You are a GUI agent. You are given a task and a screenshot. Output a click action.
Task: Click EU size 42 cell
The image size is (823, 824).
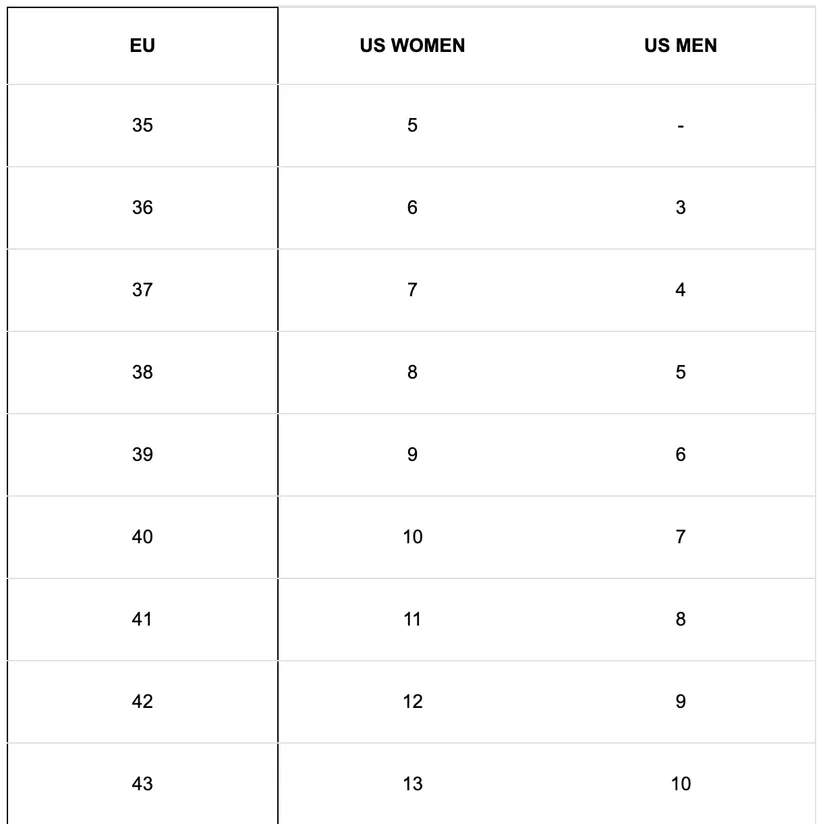pyautogui.click(x=142, y=702)
